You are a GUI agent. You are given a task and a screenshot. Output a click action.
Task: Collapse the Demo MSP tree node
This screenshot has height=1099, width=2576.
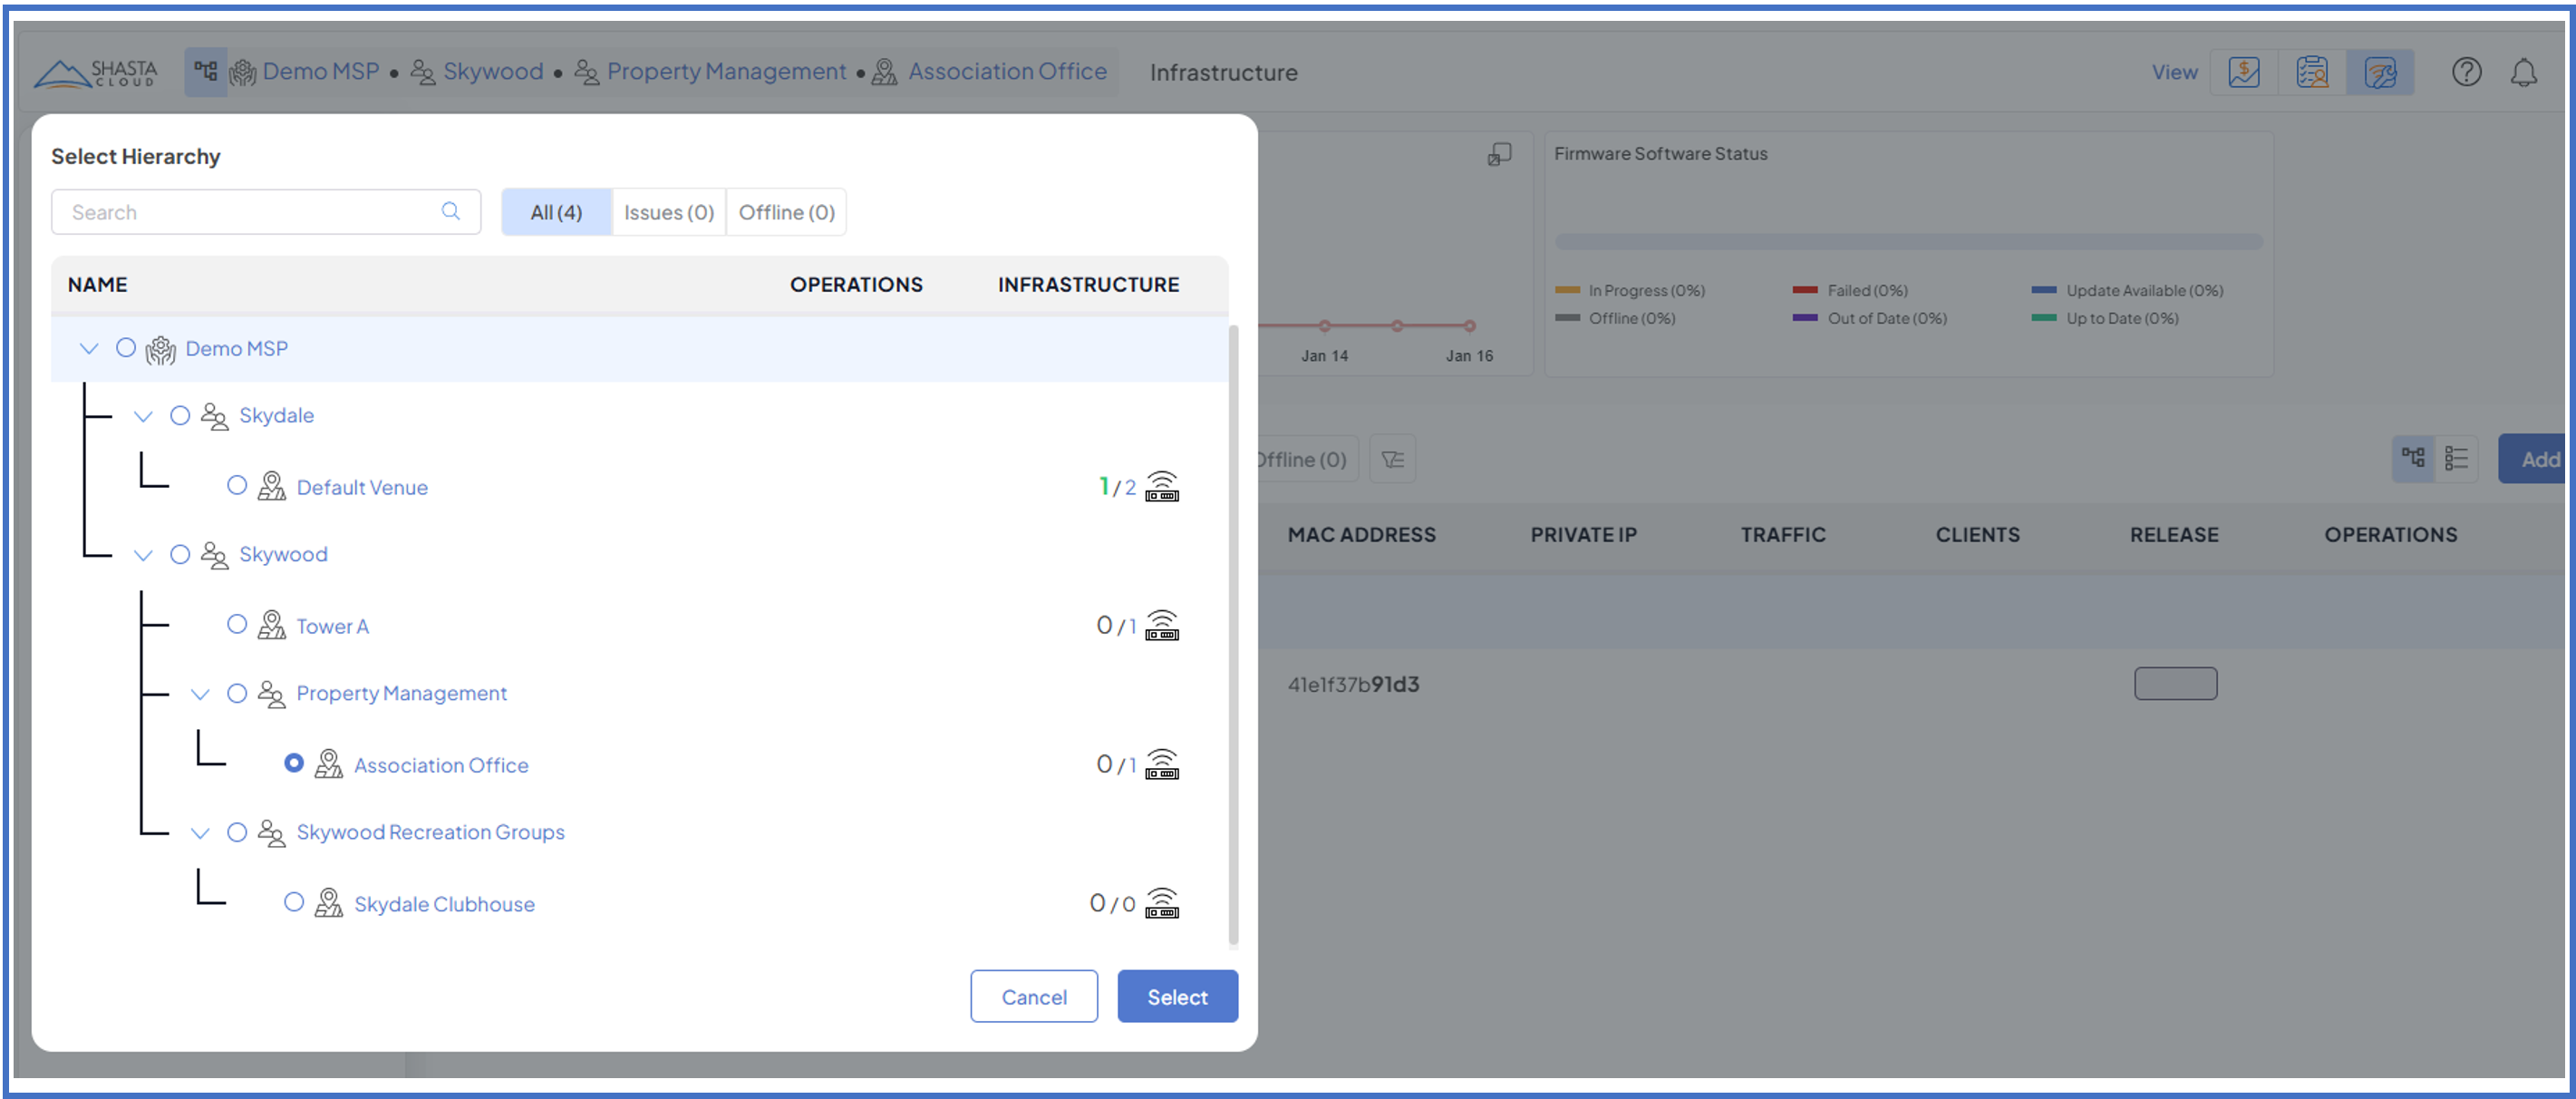click(x=89, y=348)
